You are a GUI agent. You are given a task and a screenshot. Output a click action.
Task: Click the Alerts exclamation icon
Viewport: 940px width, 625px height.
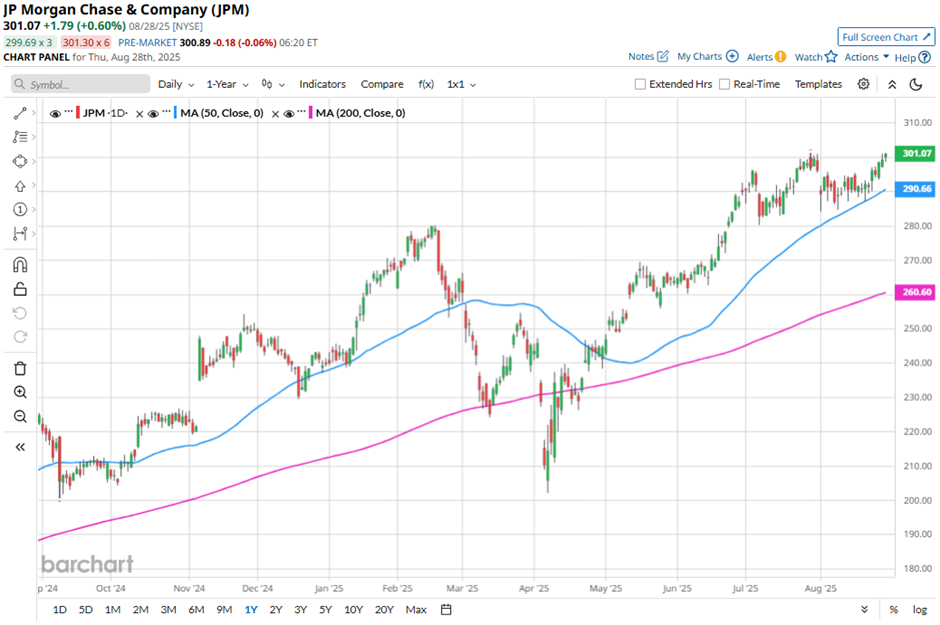pos(780,57)
